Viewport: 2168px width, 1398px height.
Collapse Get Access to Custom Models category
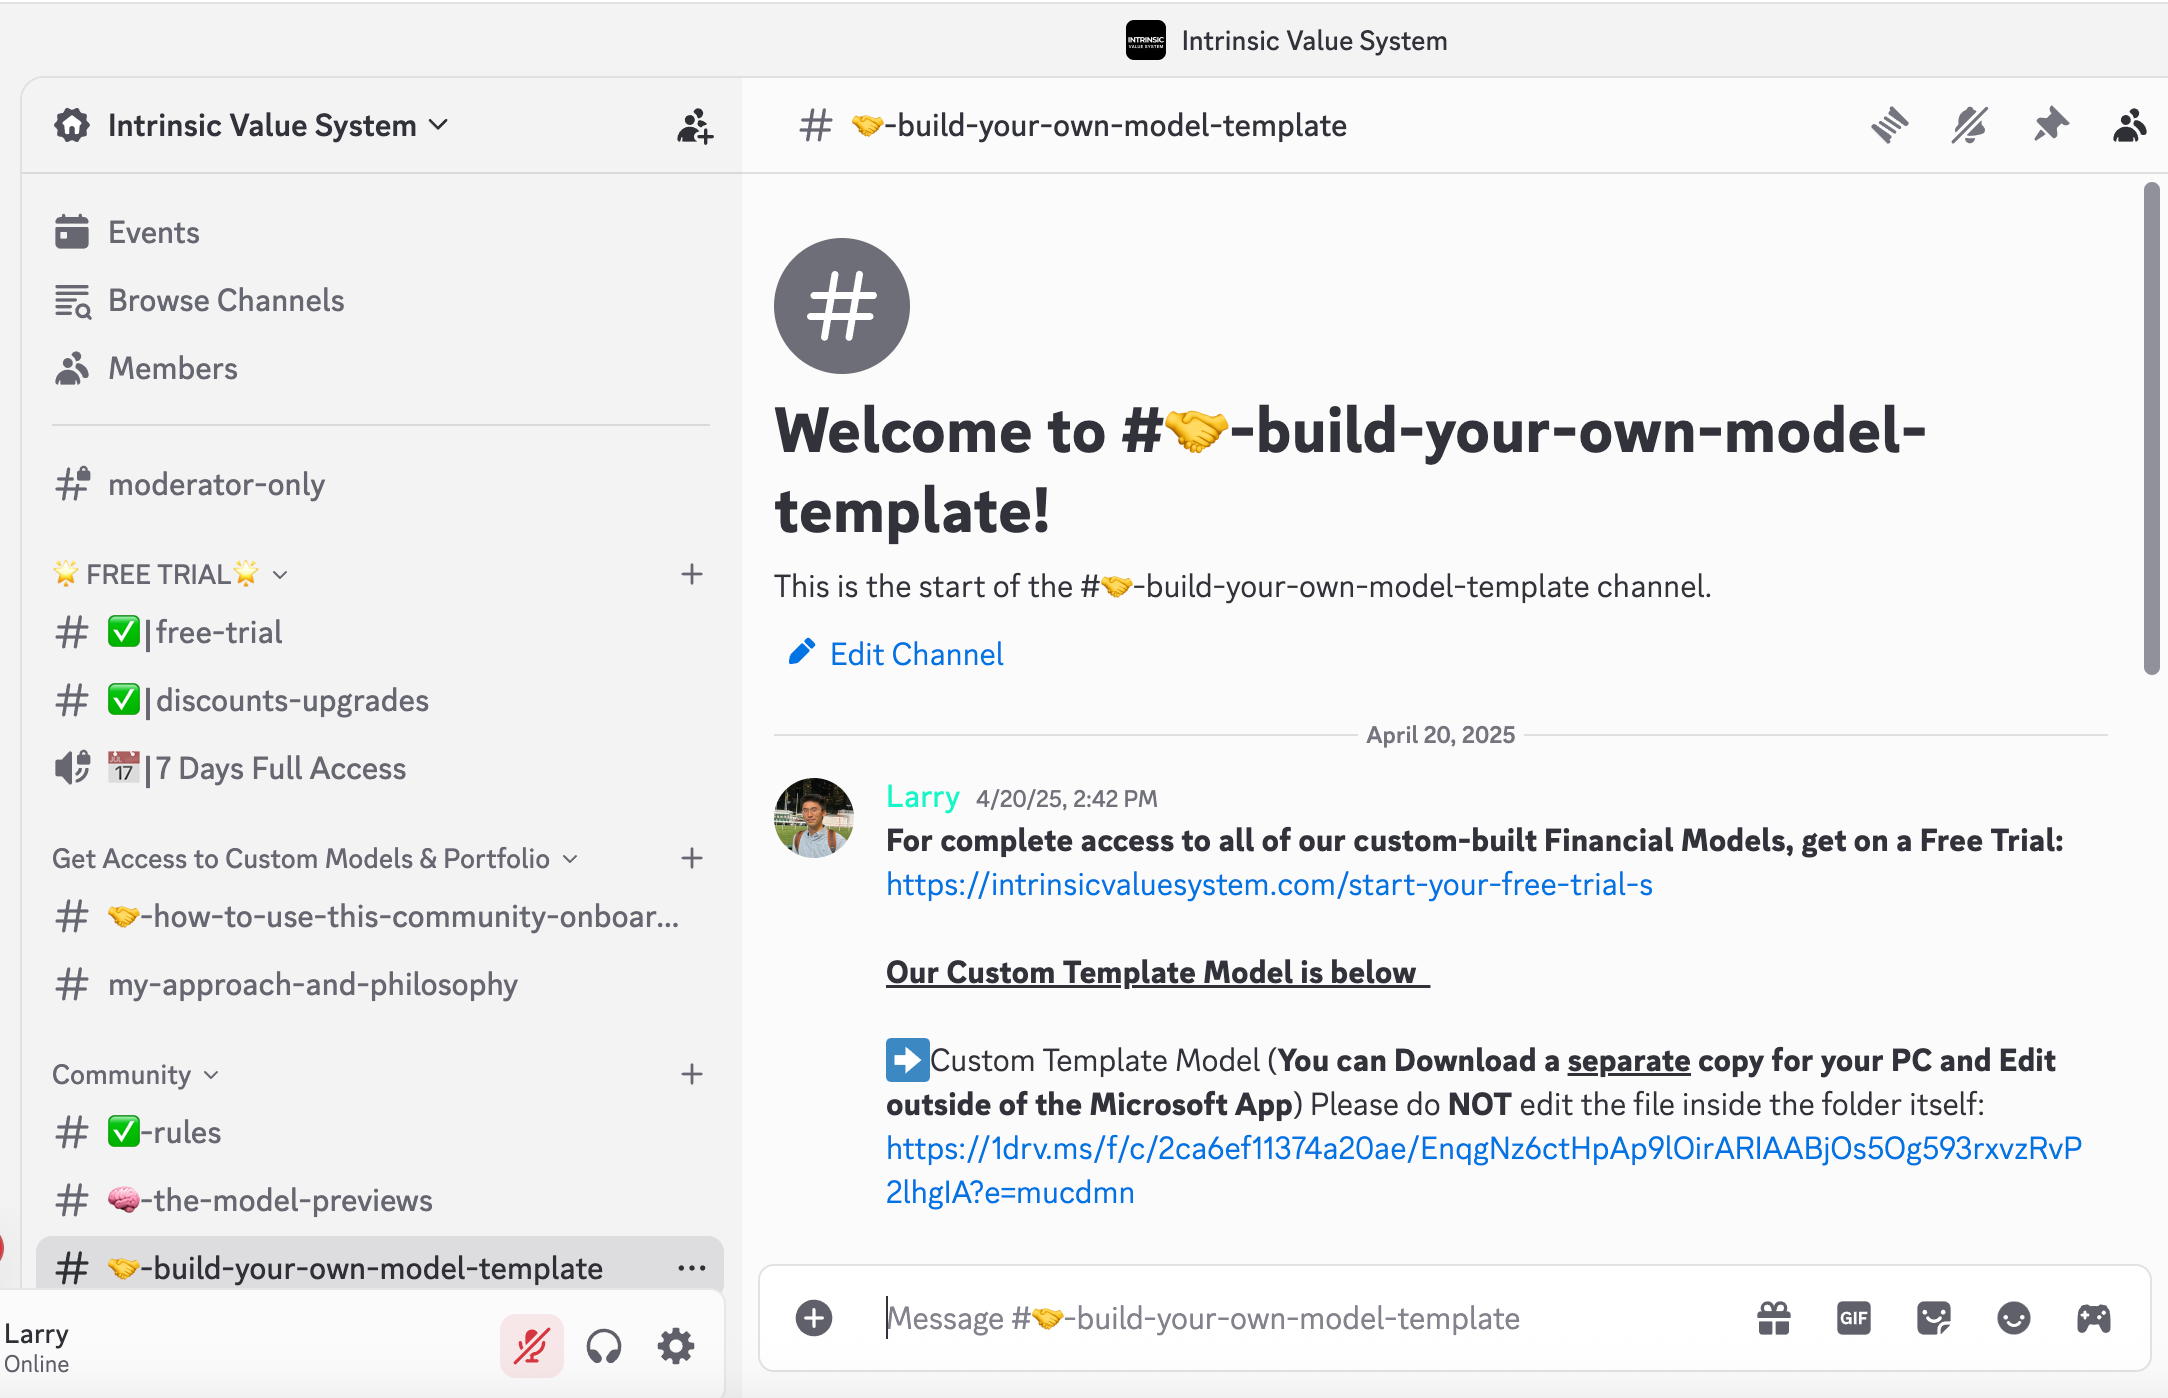tap(315, 858)
